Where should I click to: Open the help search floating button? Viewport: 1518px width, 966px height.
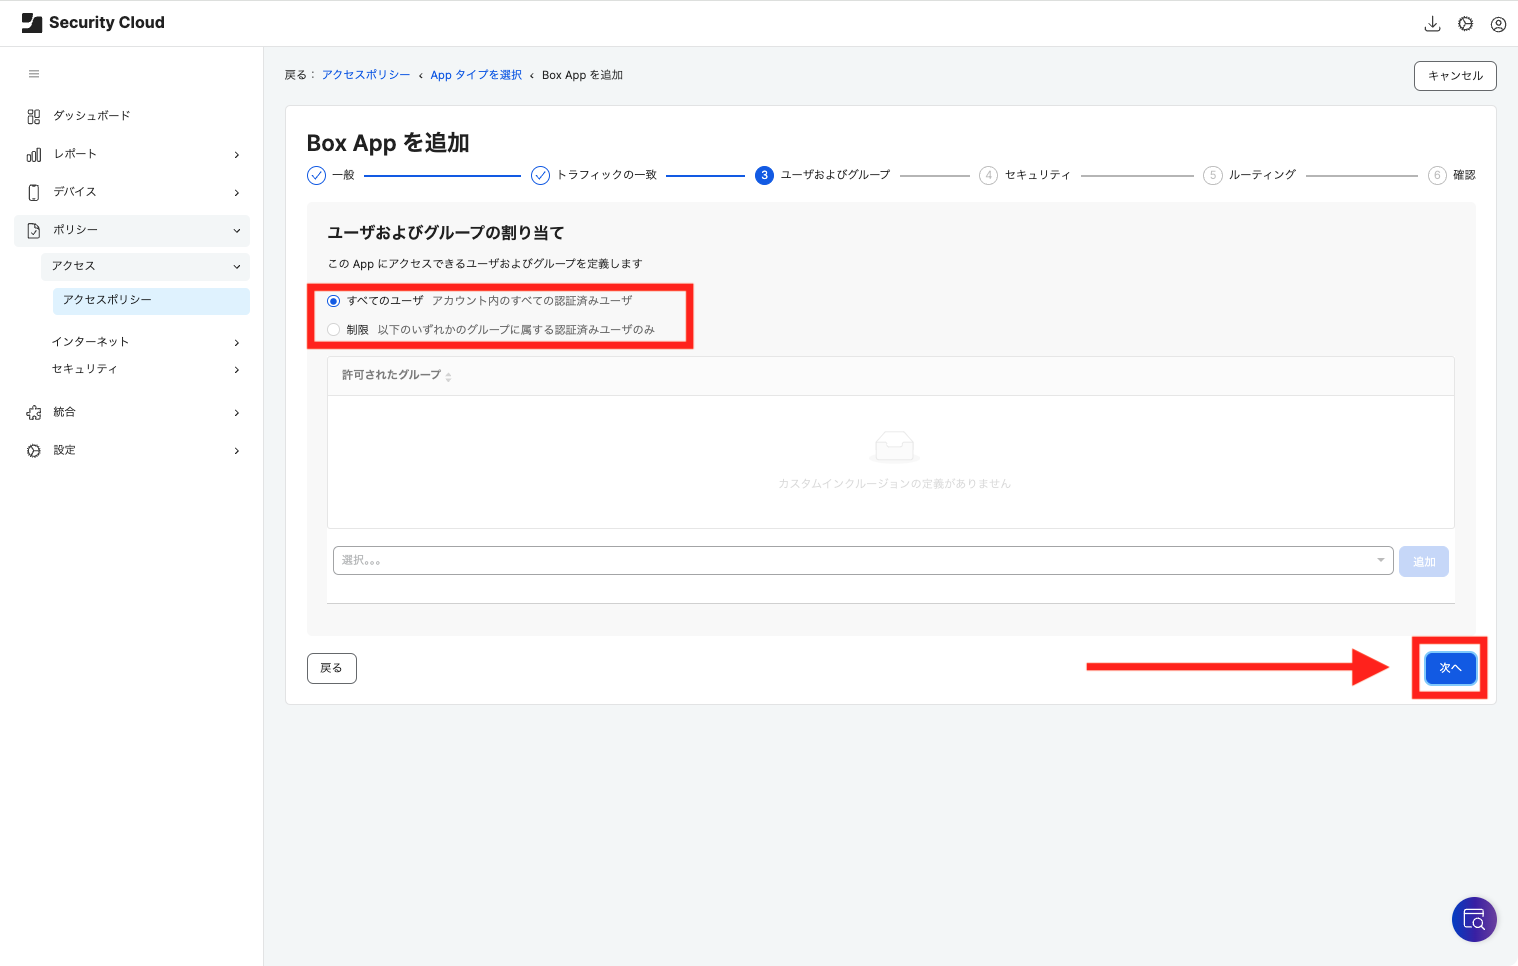tap(1474, 919)
